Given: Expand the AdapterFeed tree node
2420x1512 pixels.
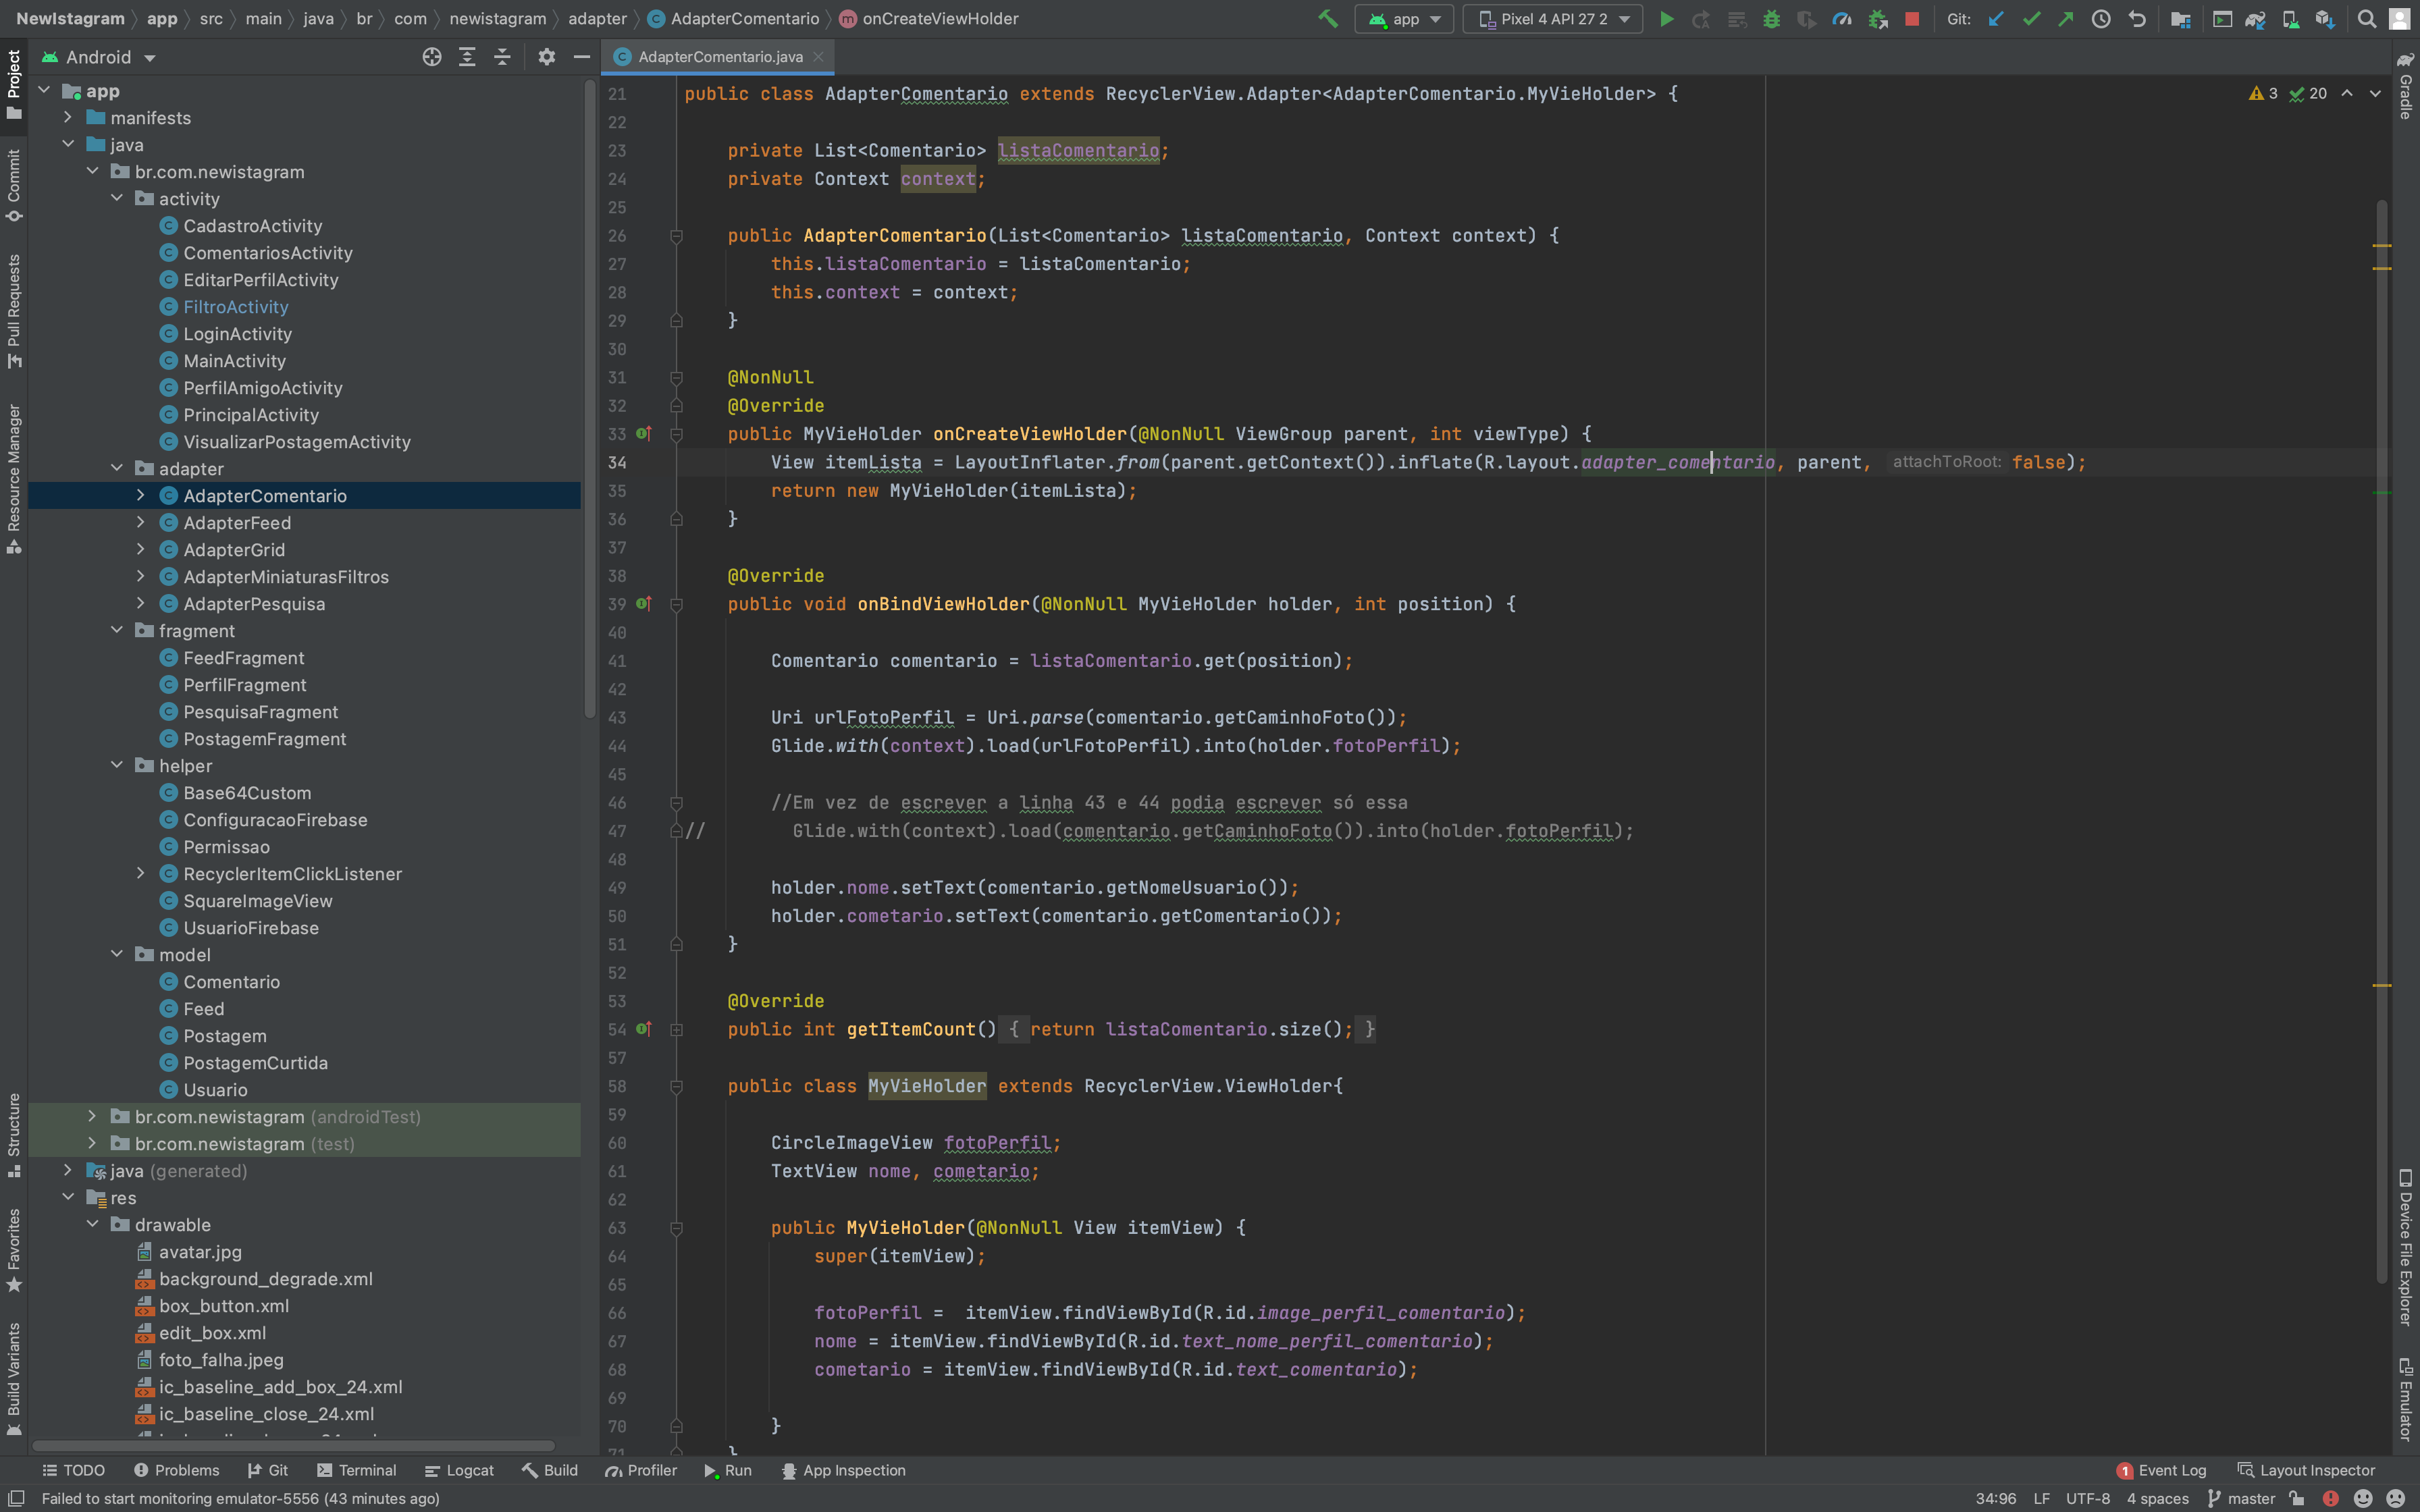Looking at the screenshot, I should [141, 522].
